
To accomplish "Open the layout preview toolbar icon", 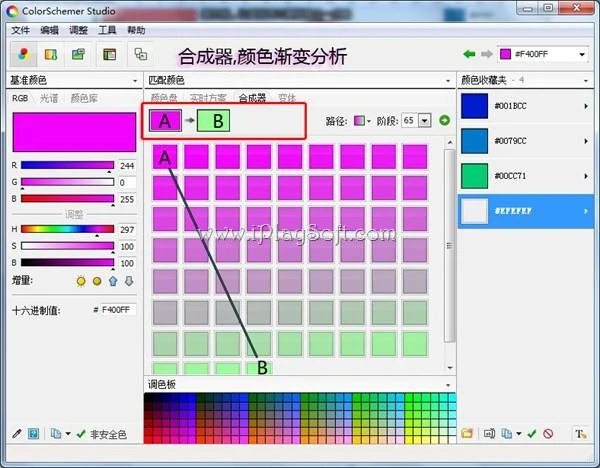I will pos(109,54).
